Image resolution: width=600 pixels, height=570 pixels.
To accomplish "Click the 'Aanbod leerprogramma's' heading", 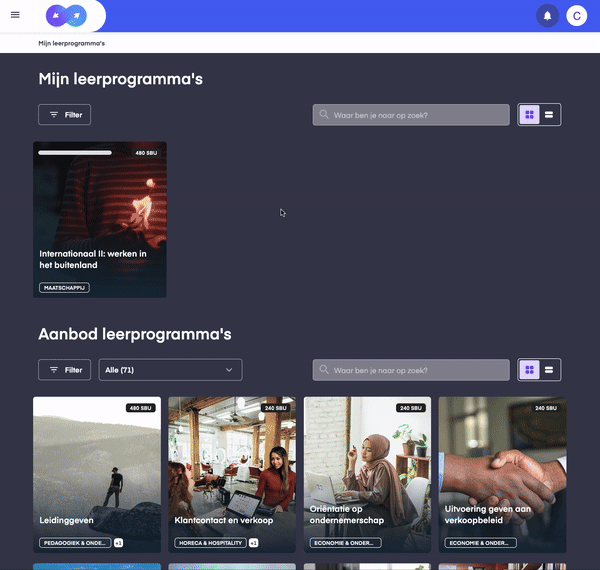I will click(x=135, y=334).
